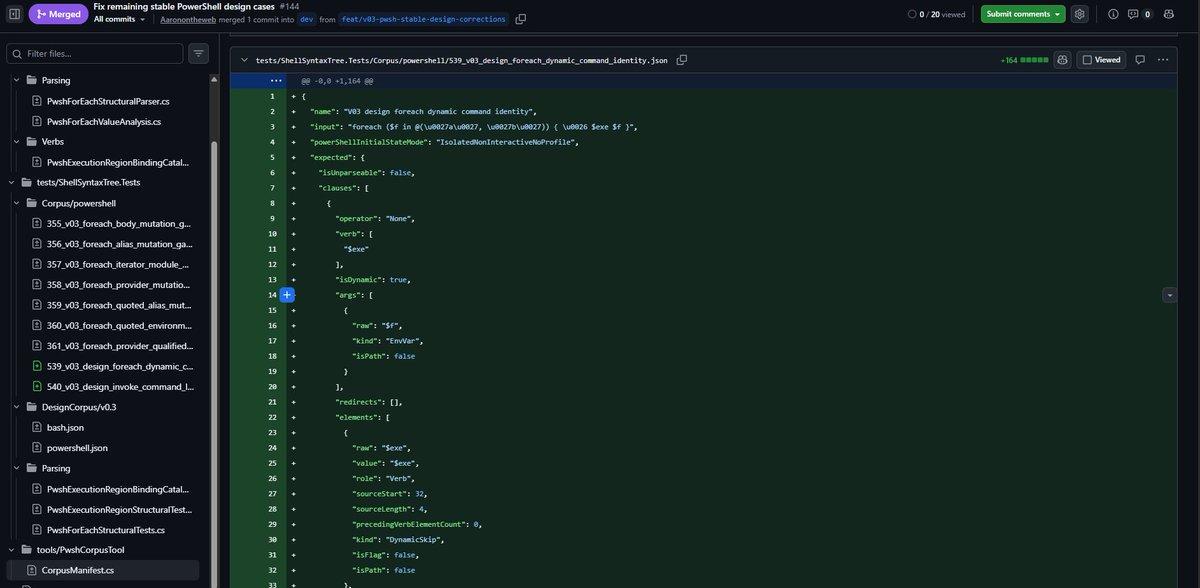This screenshot has height=588, width=1200.
Task: Collapse the tools/PwshCorpusTool folder
Action: [12, 550]
